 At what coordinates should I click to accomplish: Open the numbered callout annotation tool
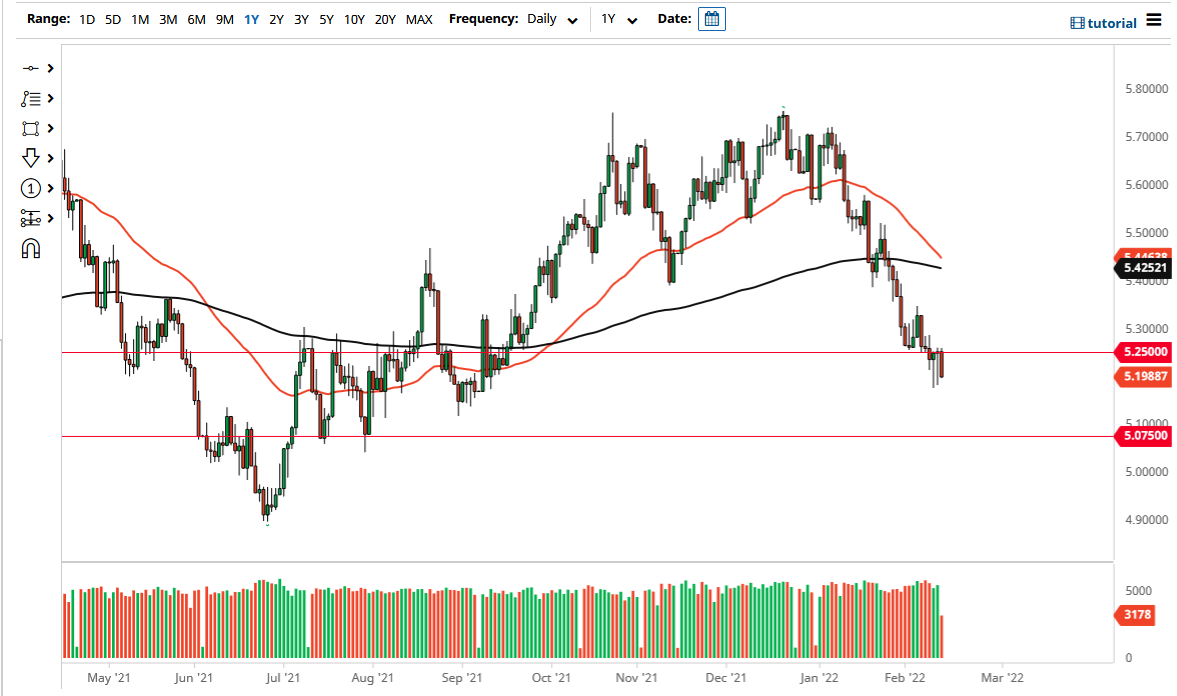pyautogui.click(x=31, y=188)
